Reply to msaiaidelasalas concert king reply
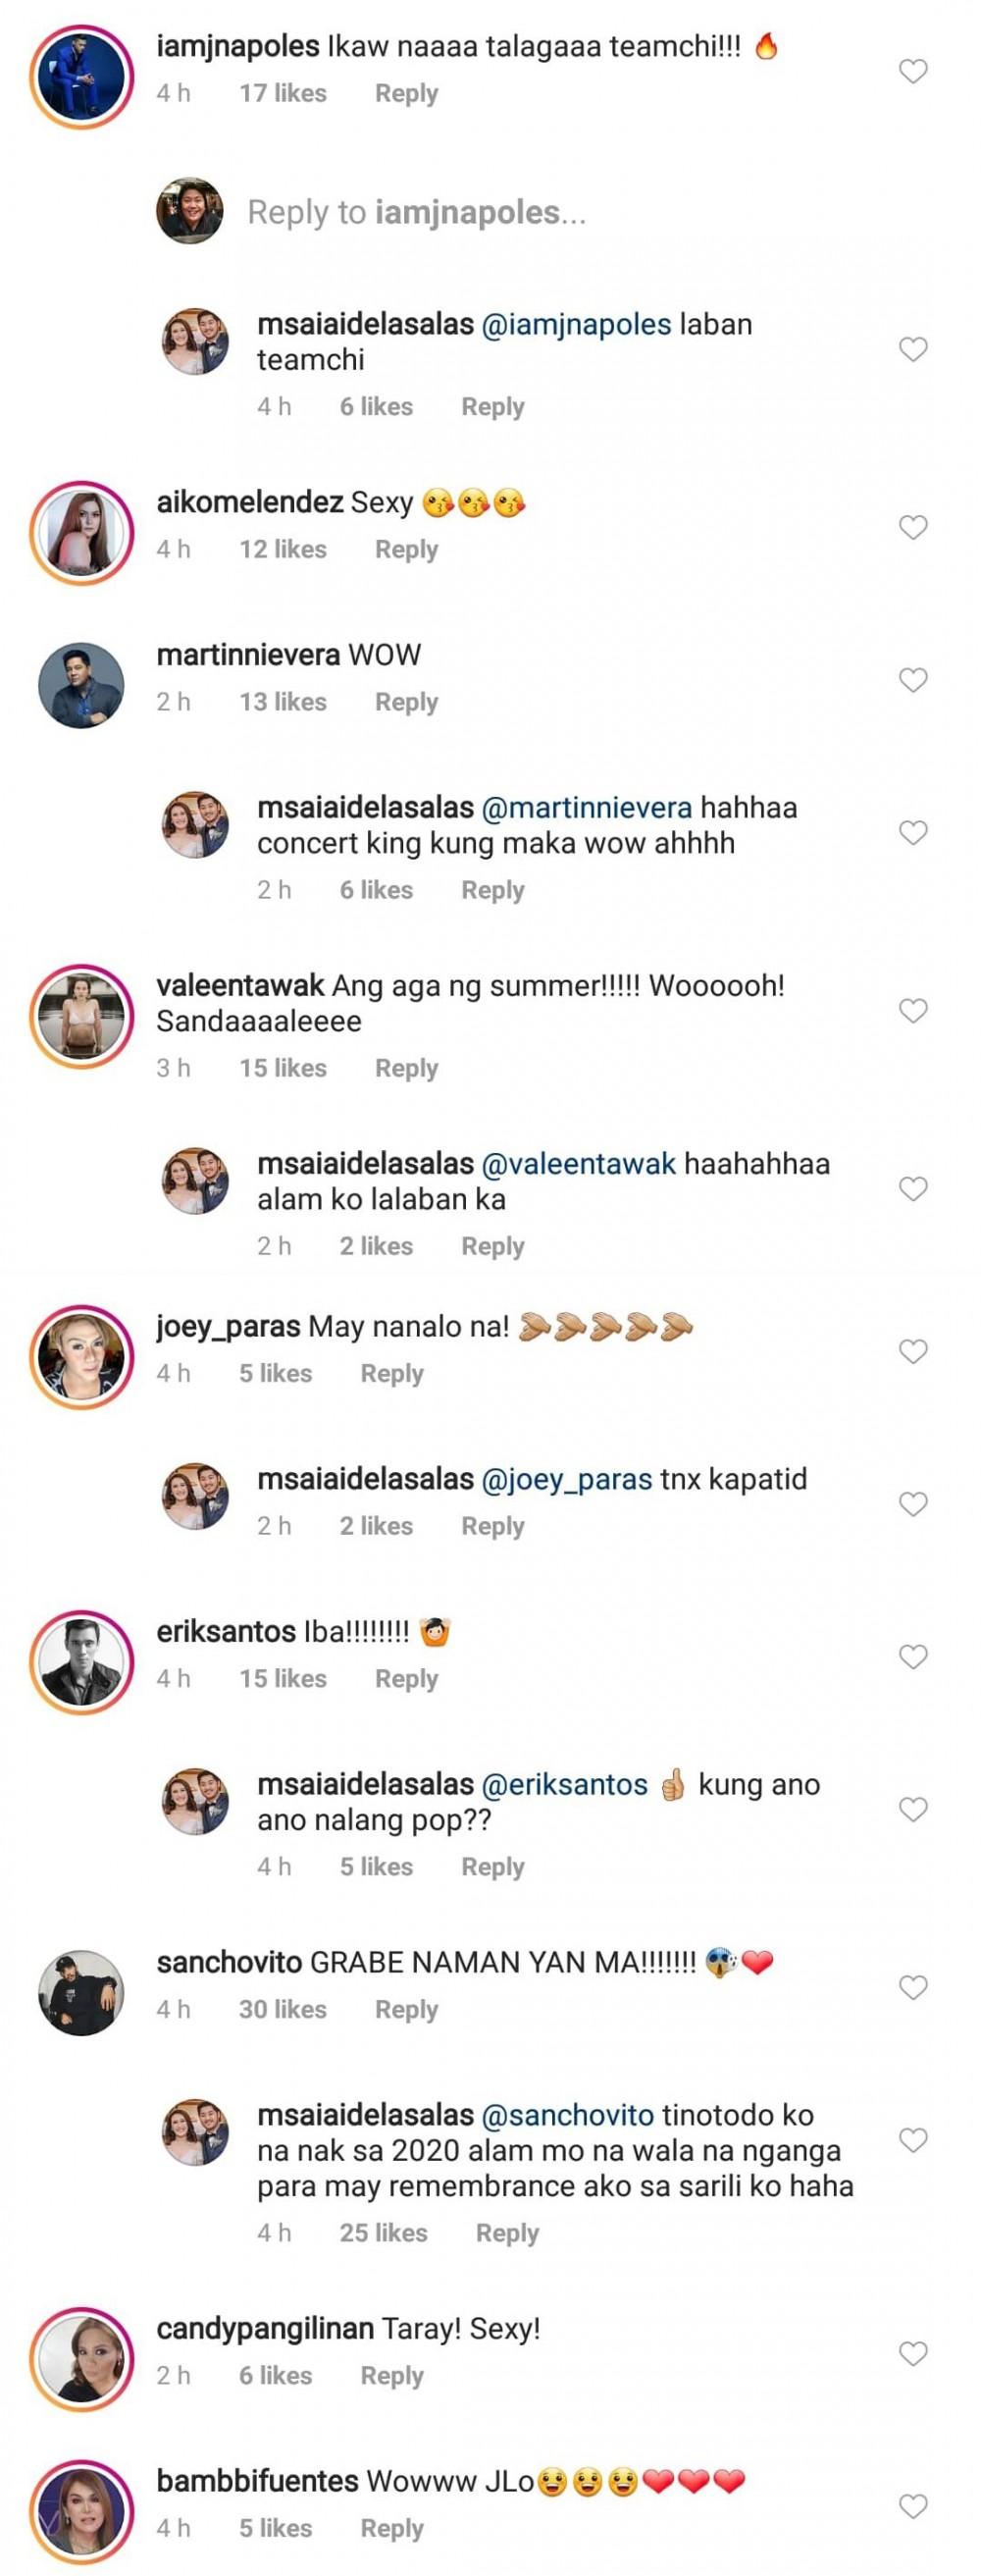 492,890
